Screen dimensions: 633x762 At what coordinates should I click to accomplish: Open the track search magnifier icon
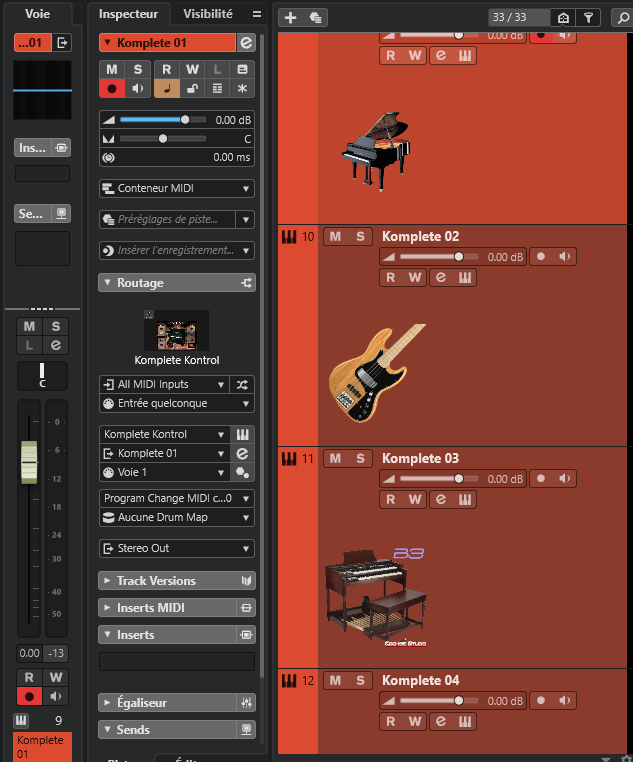[x=622, y=17]
